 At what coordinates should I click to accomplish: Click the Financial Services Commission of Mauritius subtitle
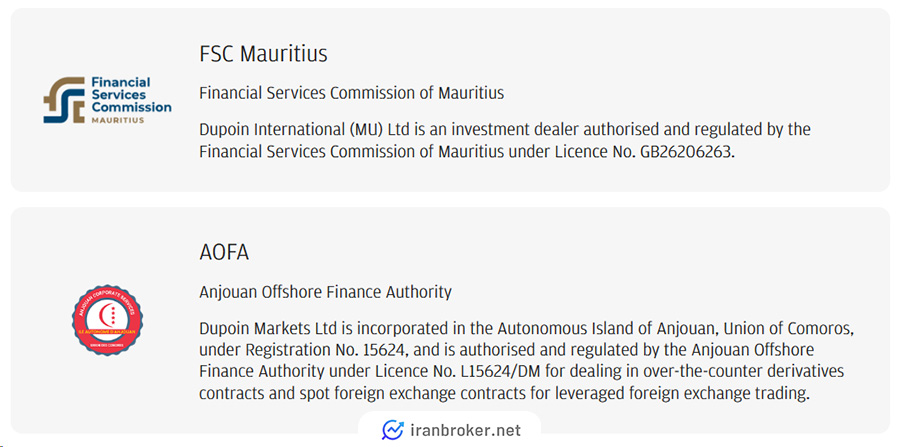[351, 93]
